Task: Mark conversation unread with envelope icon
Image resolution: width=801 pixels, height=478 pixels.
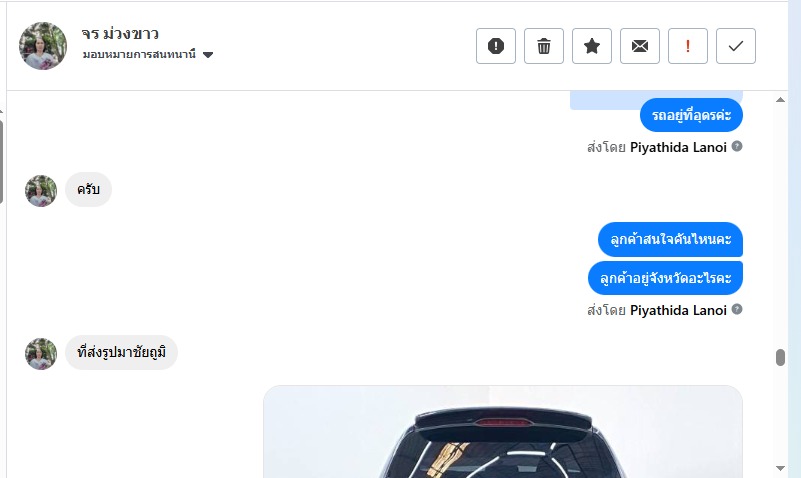Action: point(640,46)
